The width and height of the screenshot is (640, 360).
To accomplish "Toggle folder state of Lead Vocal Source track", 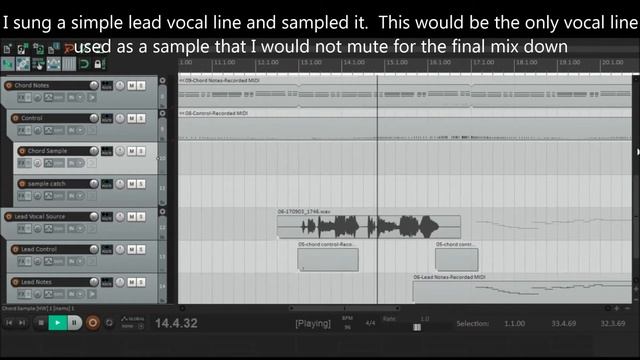I will point(162,211).
